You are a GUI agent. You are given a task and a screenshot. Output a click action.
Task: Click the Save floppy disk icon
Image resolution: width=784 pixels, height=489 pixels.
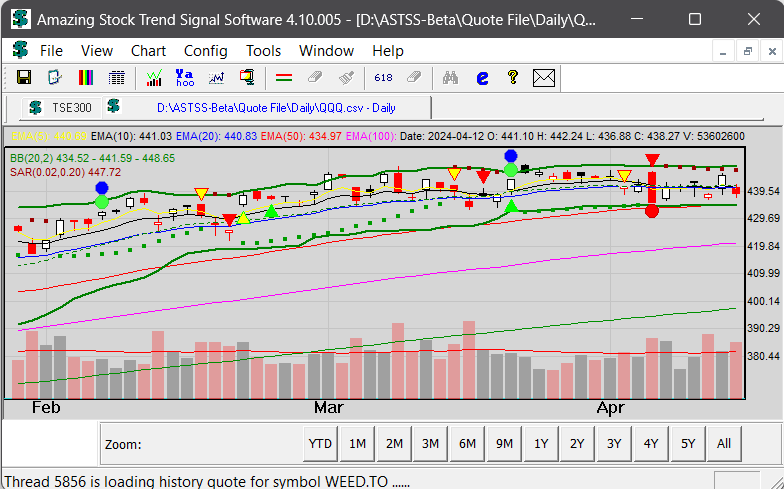24,77
